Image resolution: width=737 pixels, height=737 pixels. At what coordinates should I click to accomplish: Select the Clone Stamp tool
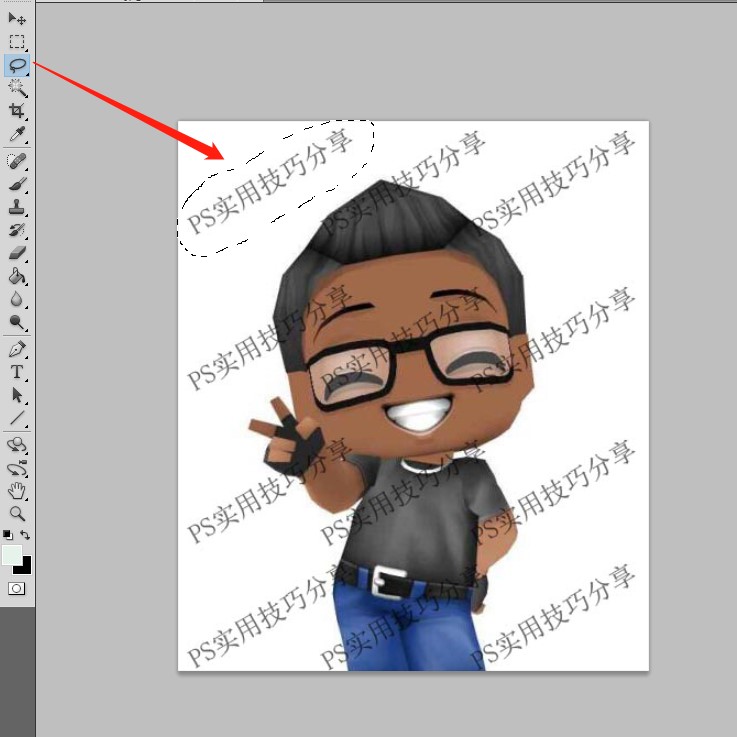[17, 208]
